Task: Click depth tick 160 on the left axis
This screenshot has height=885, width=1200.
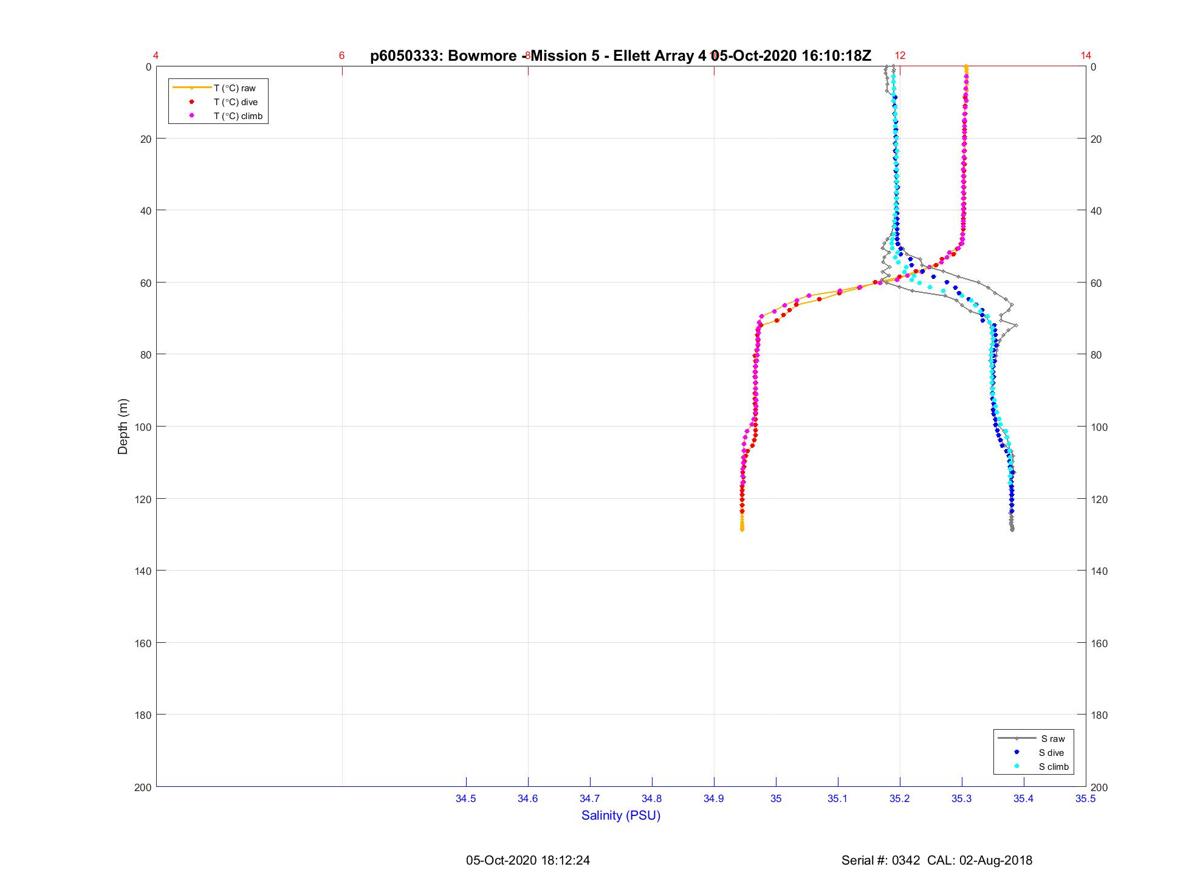Action: click(x=142, y=643)
